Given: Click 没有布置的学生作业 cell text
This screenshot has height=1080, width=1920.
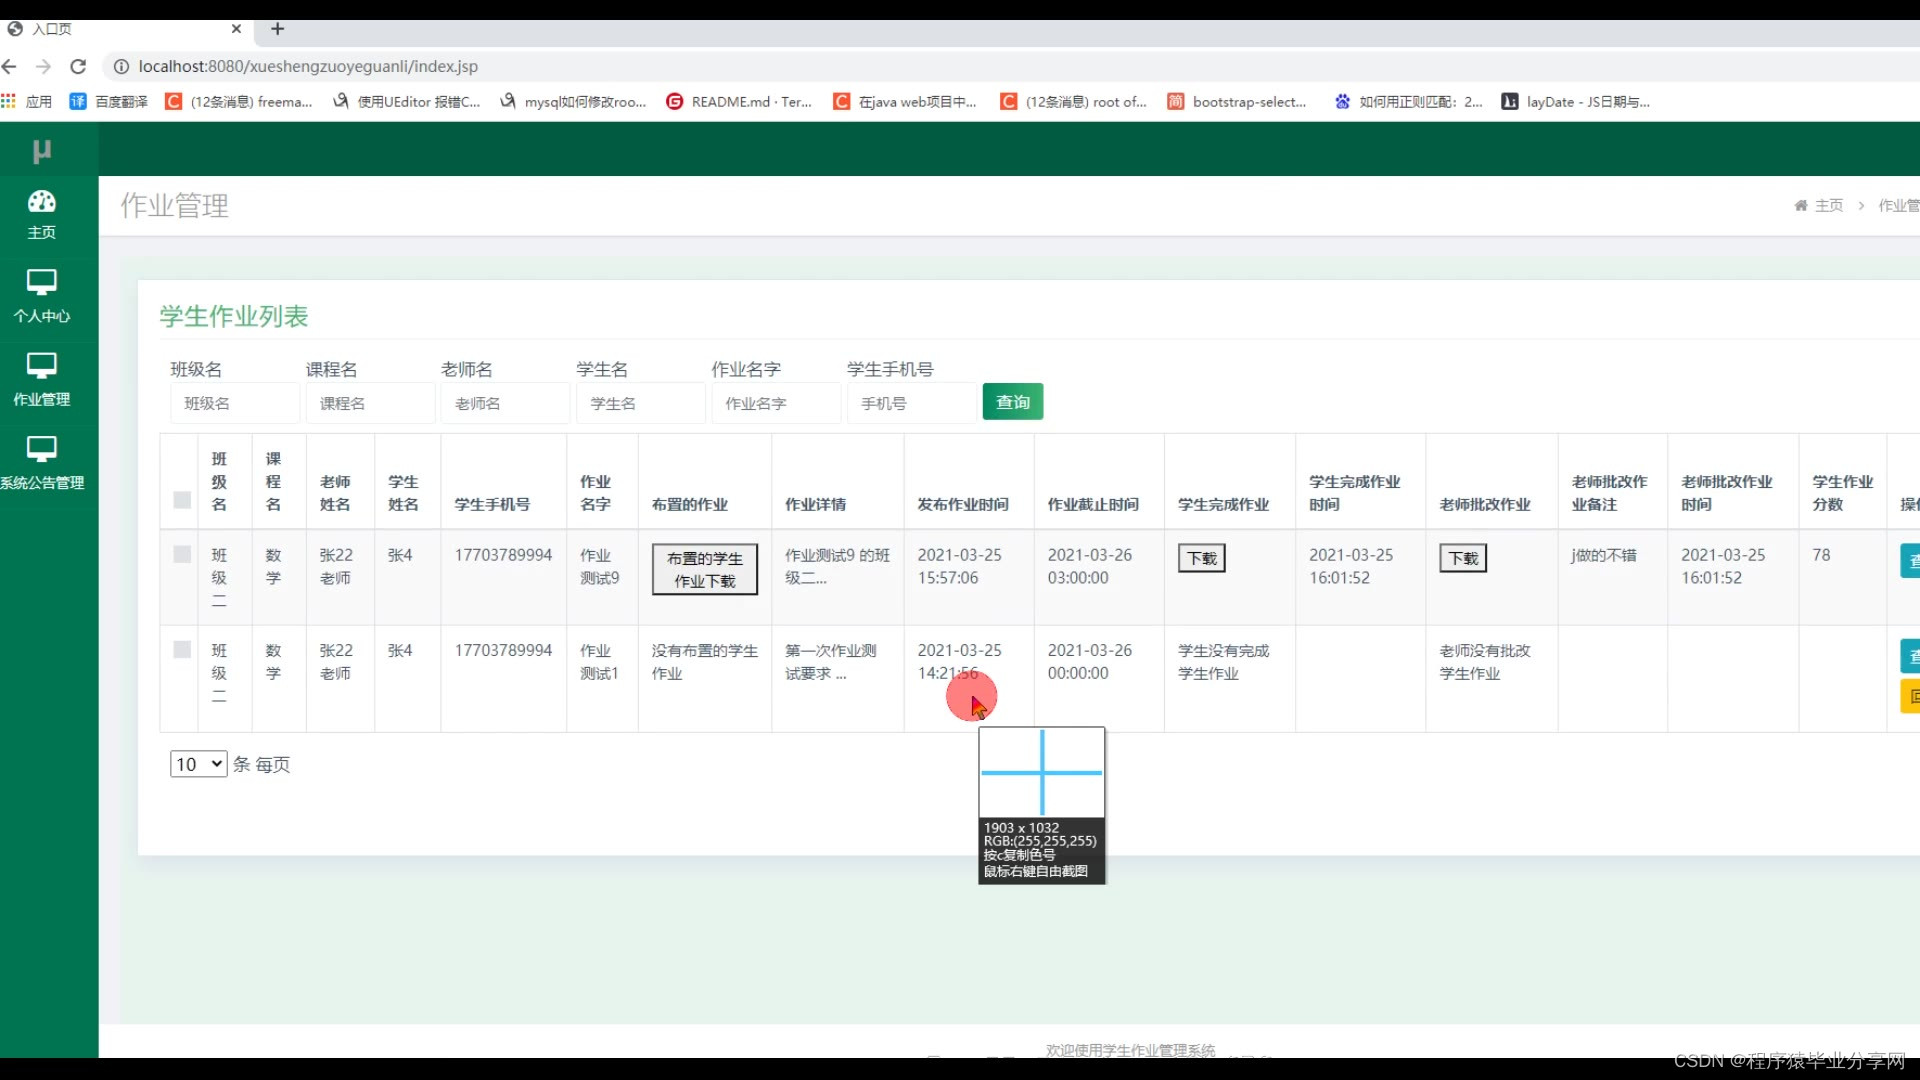Looking at the screenshot, I should [x=705, y=662].
